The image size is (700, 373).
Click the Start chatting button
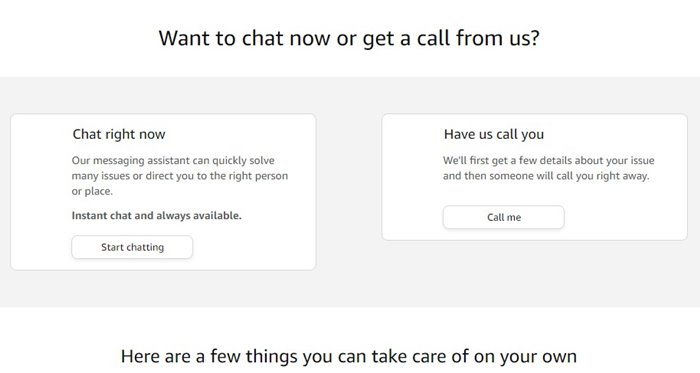[132, 247]
